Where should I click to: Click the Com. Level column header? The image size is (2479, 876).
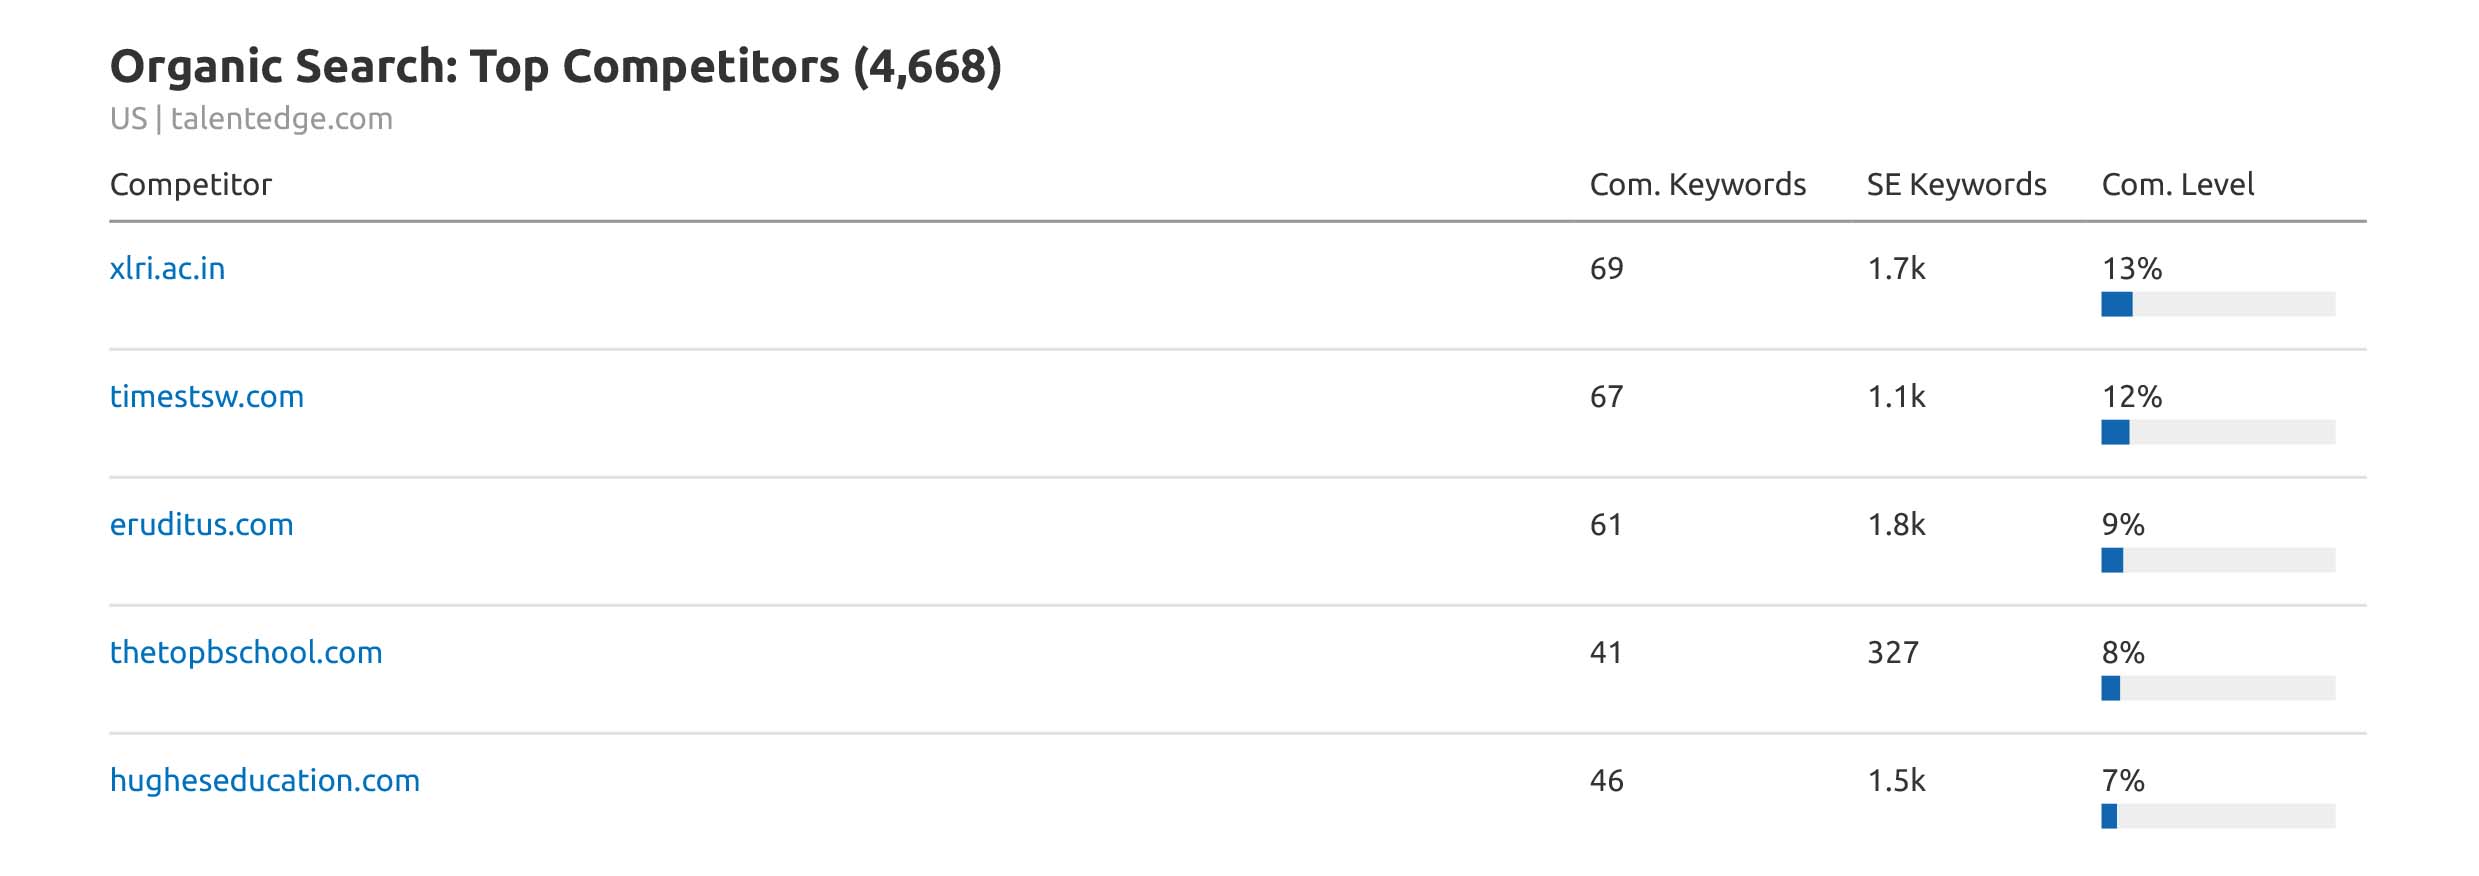pos(2177,184)
